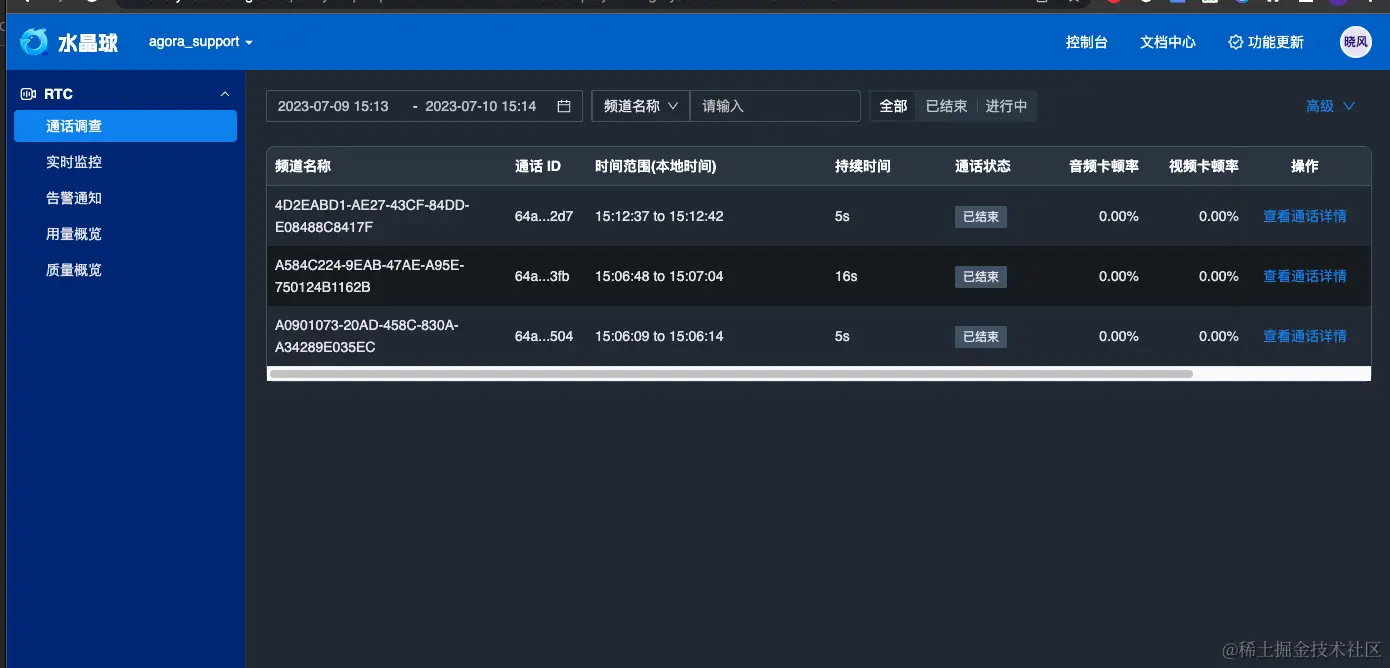The width and height of the screenshot is (1390, 668).
Task: Click the 通话状态 column header
Action: pos(983,166)
